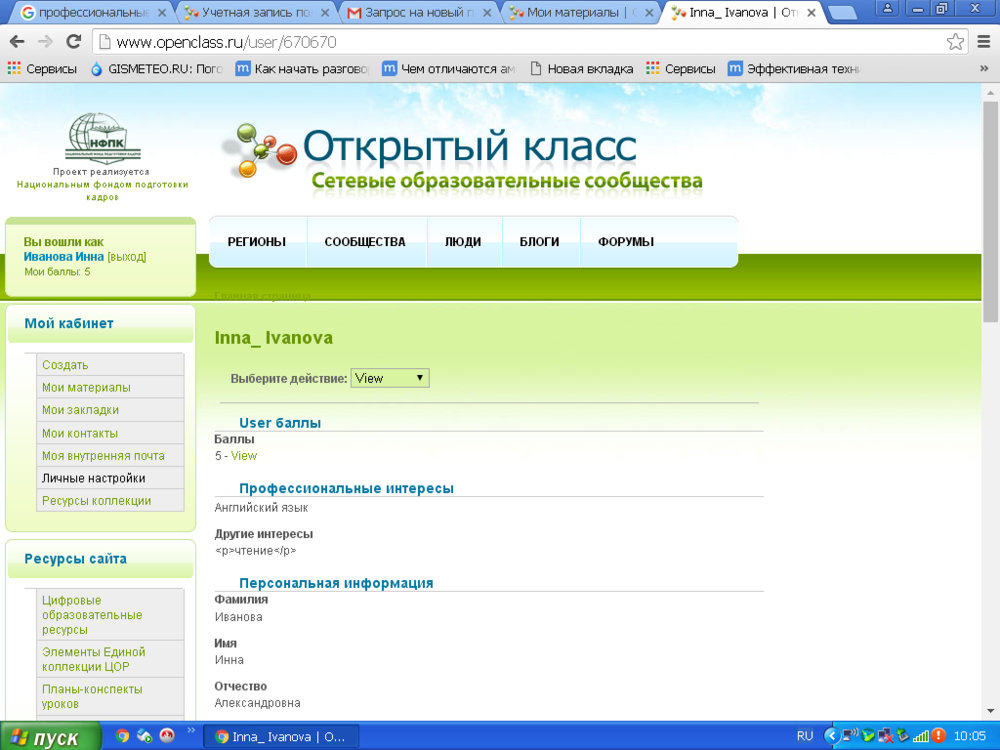Viewport: 1000px width, 750px height.
Task: Expand the 'Выберите действие' View dropdown
Action: point(390,378)
